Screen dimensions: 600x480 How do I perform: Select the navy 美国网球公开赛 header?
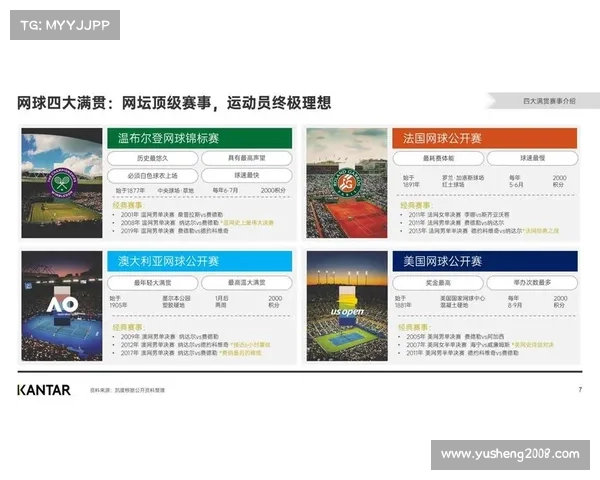point(485,261)
